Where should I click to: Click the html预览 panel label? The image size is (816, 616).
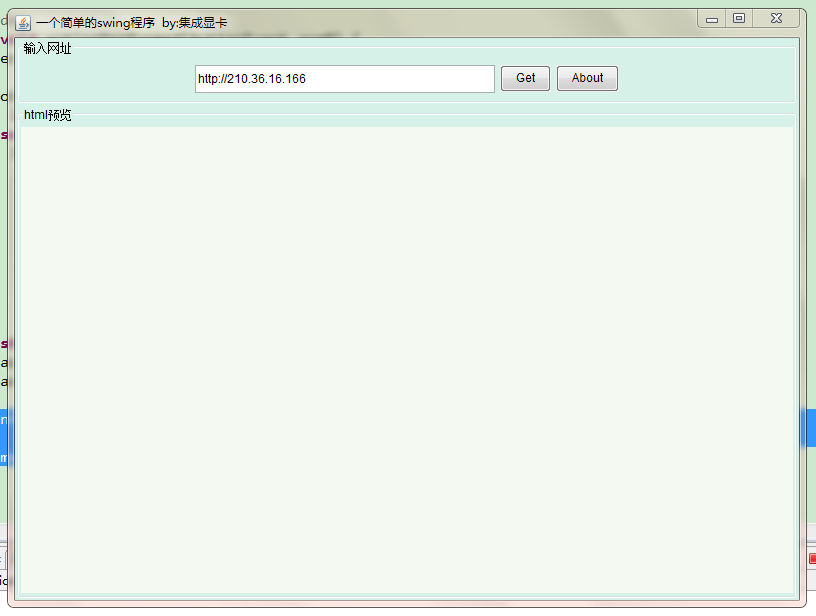tap(47, 115)
